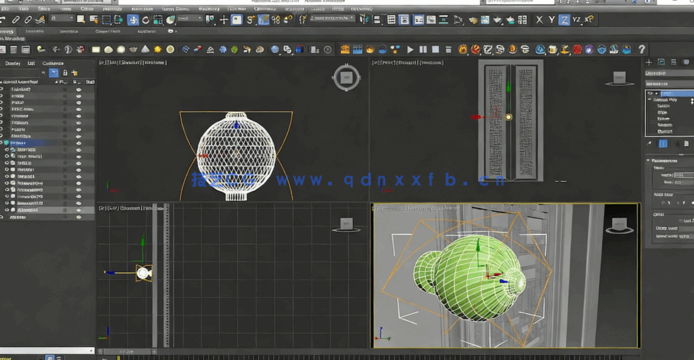The height and width of the screenshot is (360, 694).
Task: Toggle the Percent Snap button
Action: 276,19
